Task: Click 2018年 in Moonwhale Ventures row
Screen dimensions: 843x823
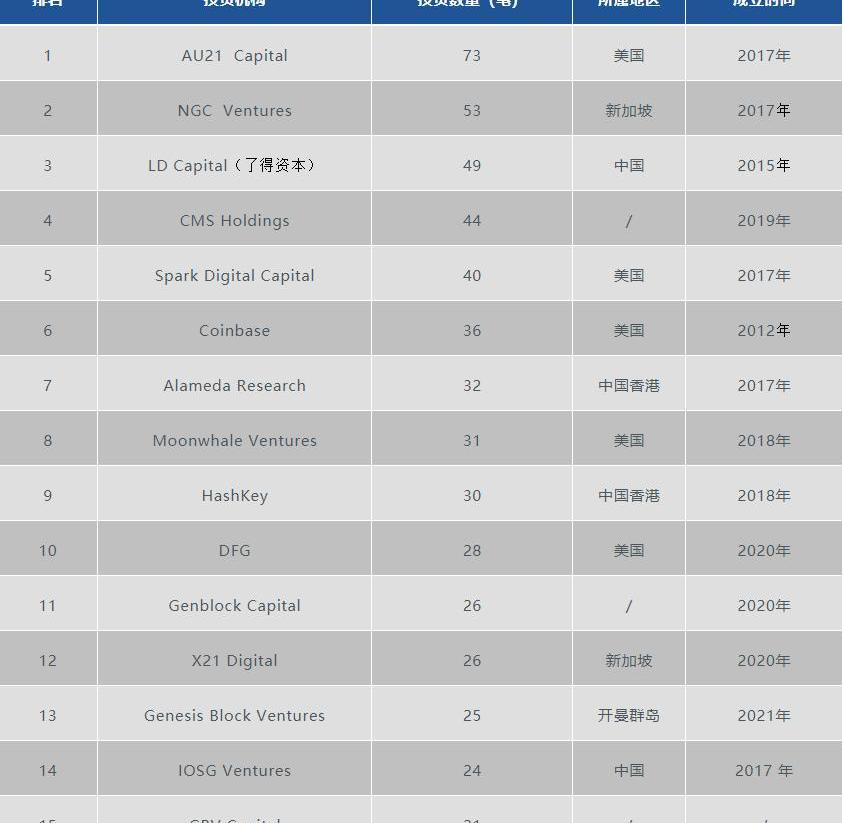Action: [763, 440]
